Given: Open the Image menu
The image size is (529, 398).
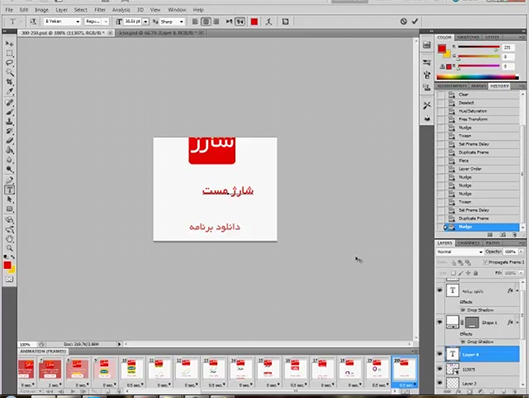Looking at the screenshot, I should click(x=41, y=10).
